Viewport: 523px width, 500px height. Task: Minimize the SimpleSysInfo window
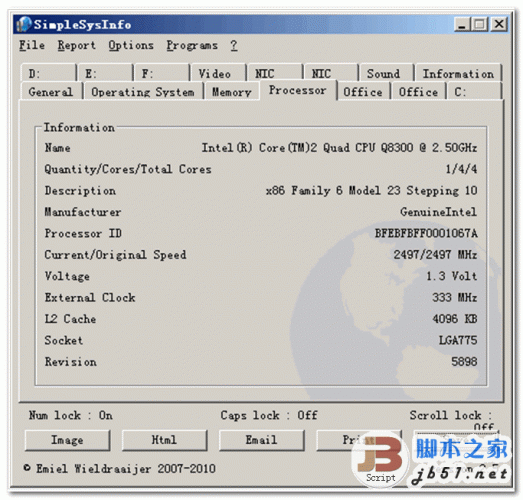click(462, 24)
